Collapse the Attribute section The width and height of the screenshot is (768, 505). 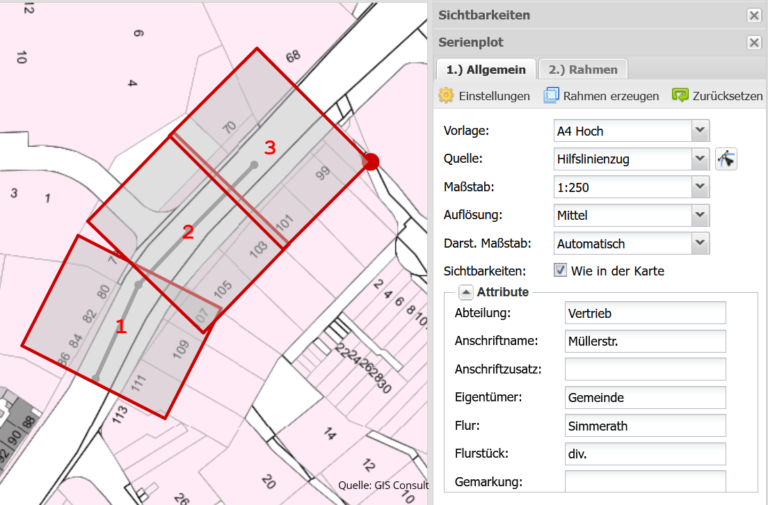[466, 292]
